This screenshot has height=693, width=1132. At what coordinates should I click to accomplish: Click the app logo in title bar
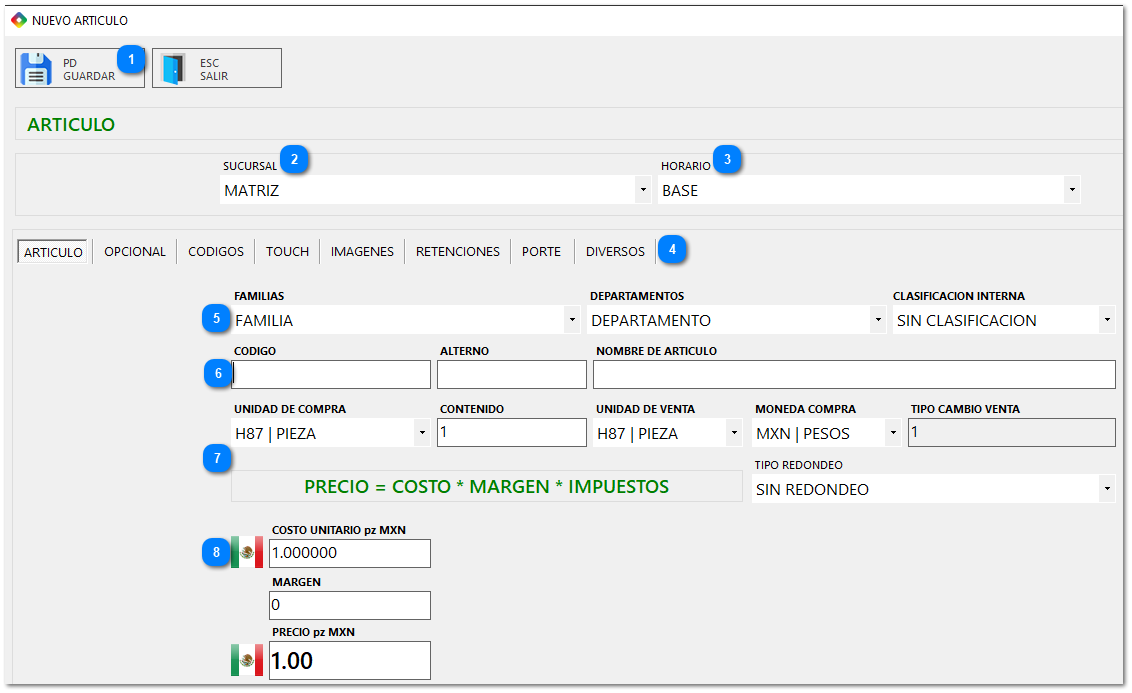pos(19,20)
